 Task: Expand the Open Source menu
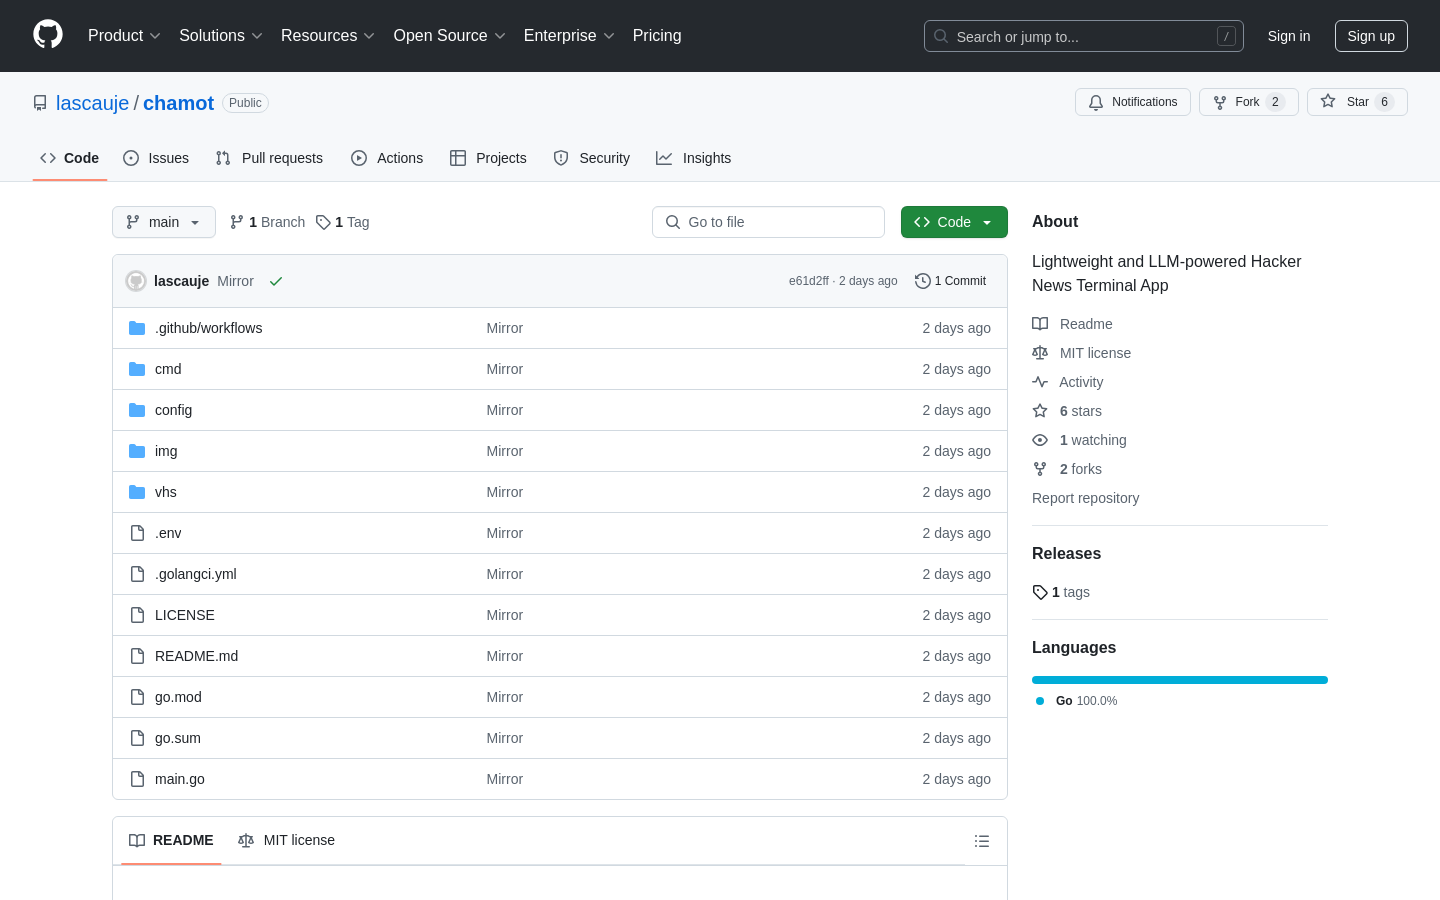(450, 36)
